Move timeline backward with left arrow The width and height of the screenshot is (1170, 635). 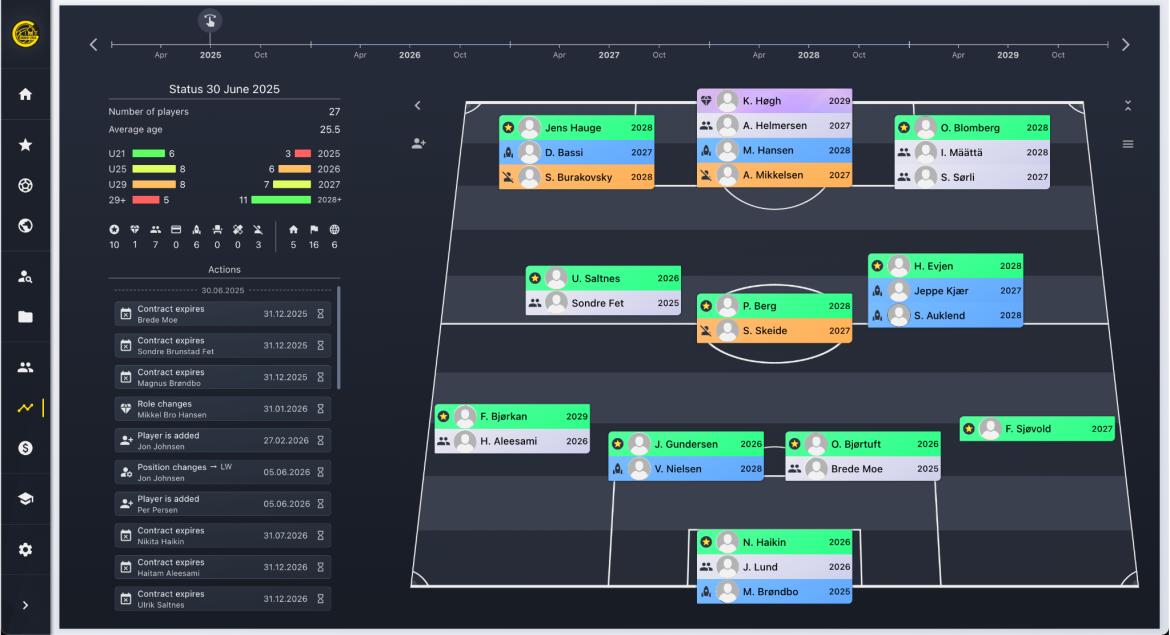(94, 45)
